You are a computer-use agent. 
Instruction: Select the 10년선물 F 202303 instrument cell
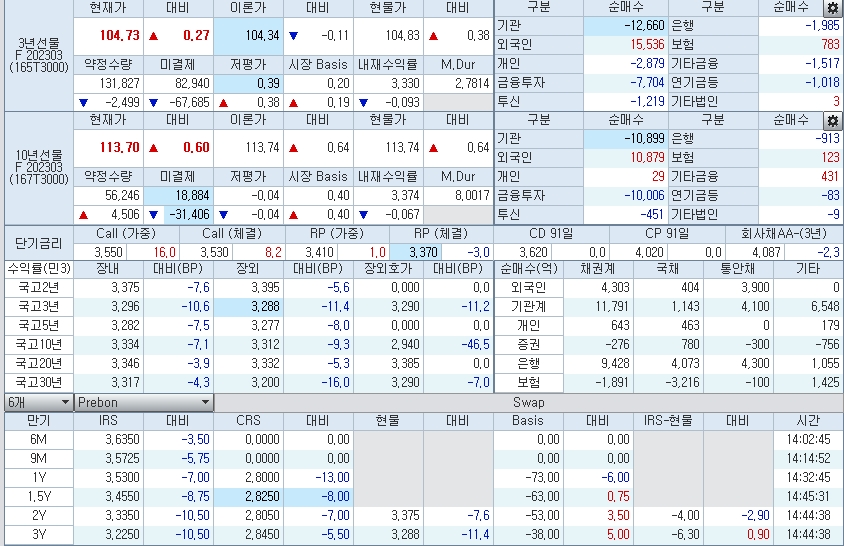point(38,167)
